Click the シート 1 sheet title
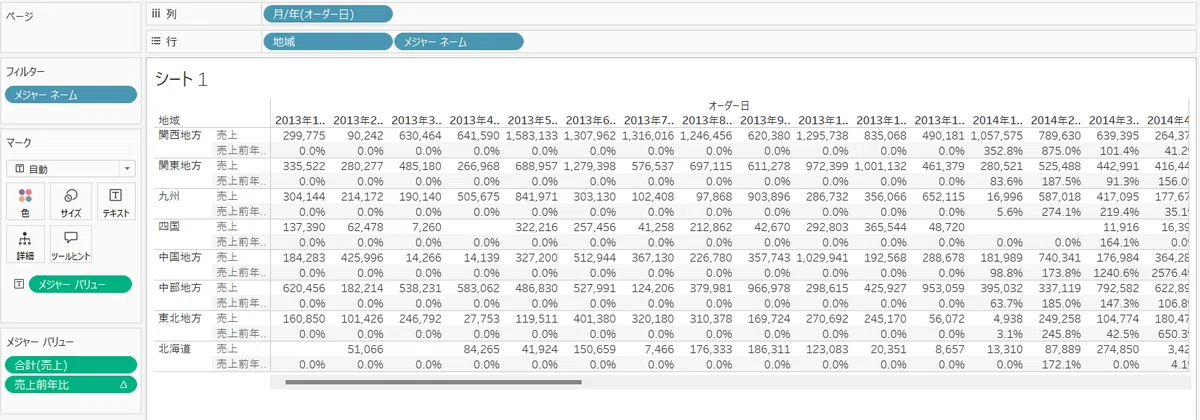1200x420 pixels. click(x=182, y=80)
